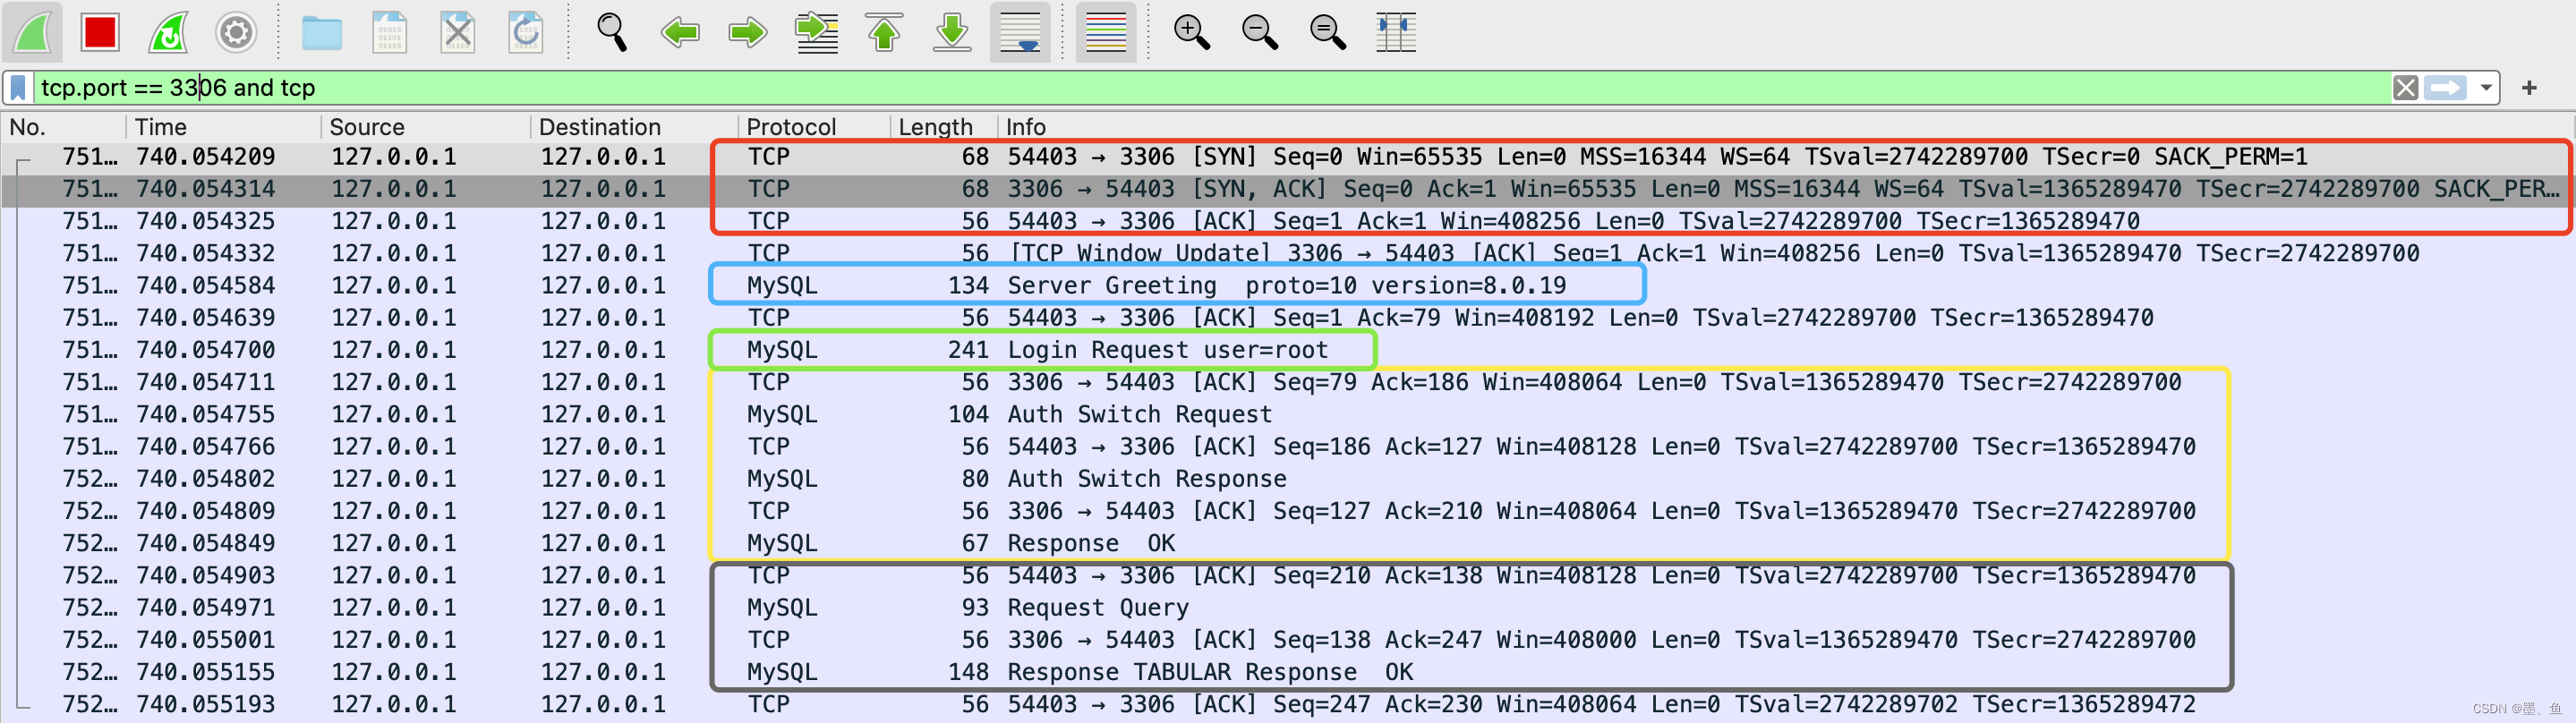Select the Response TABULAR Response OK packet

click(1288, 672)
